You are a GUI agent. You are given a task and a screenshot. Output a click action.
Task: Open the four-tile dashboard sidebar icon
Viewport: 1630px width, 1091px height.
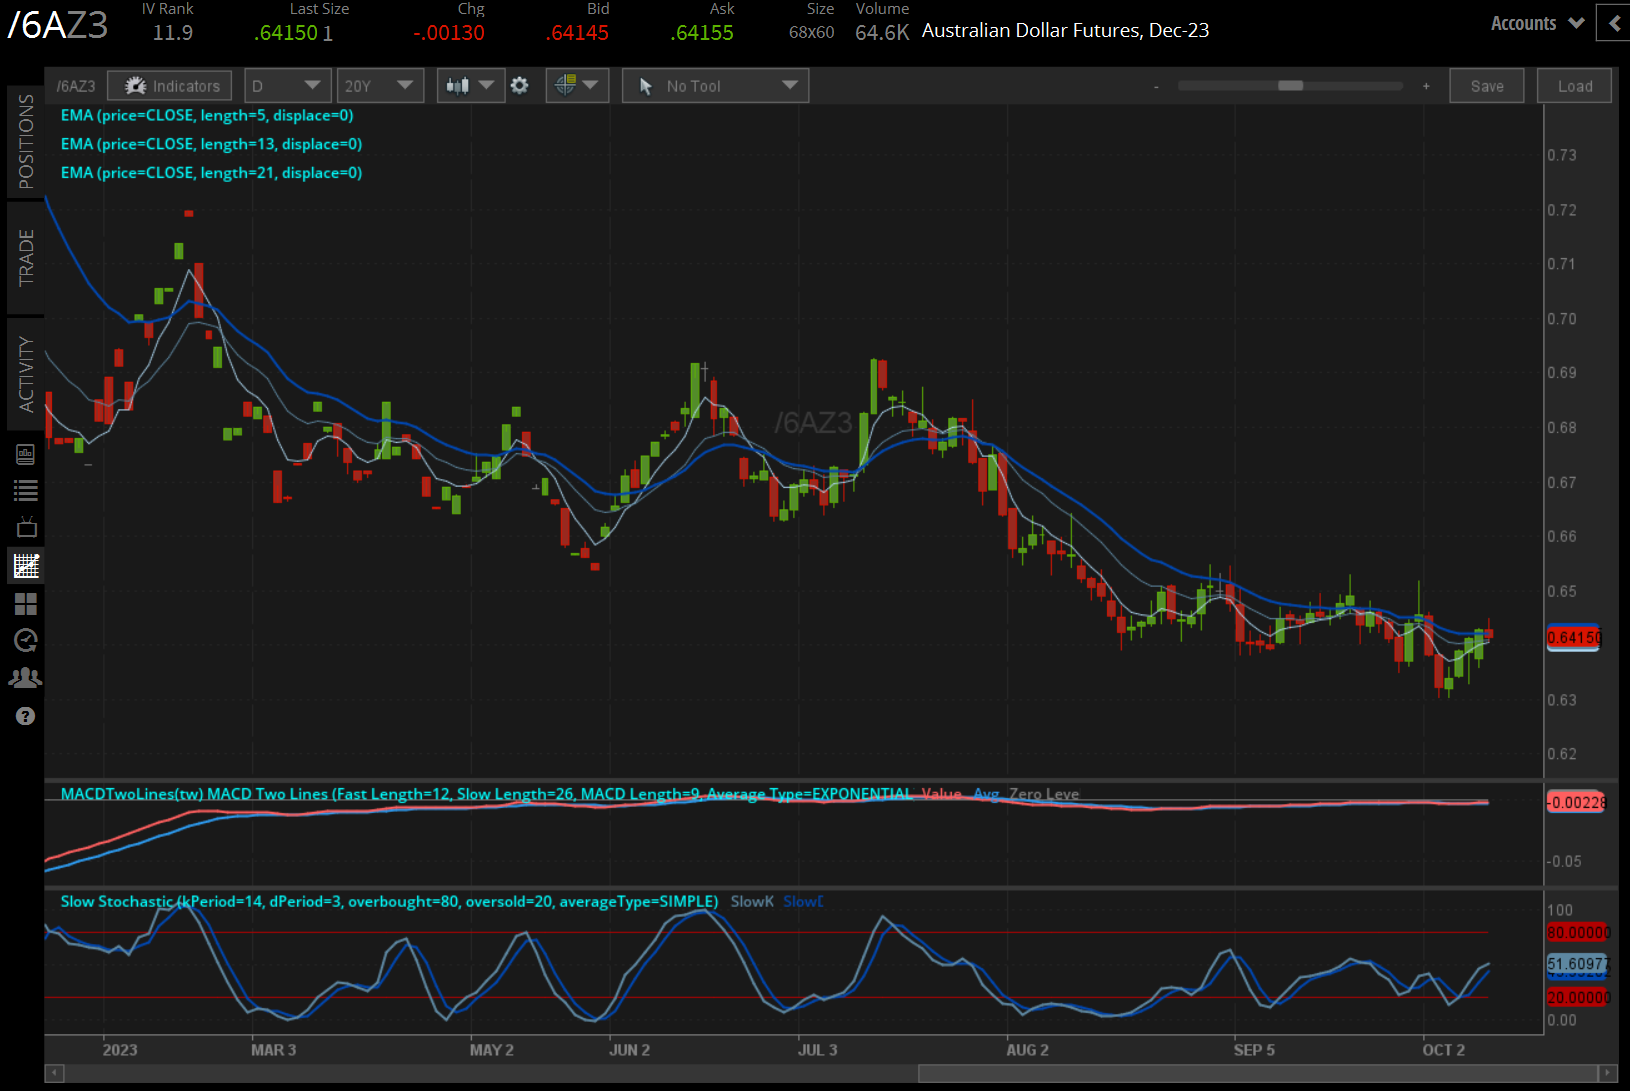click(26, 604)
